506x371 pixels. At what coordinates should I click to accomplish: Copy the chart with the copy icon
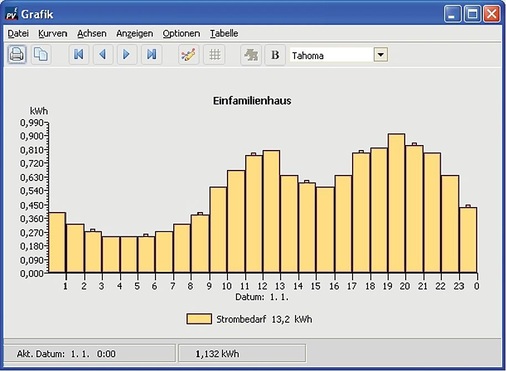[41, 54]
